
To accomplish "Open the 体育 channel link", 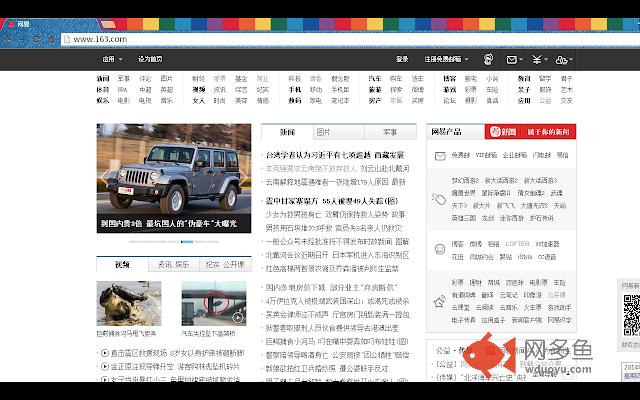I will pyautogui.click(x=103, y=89).
